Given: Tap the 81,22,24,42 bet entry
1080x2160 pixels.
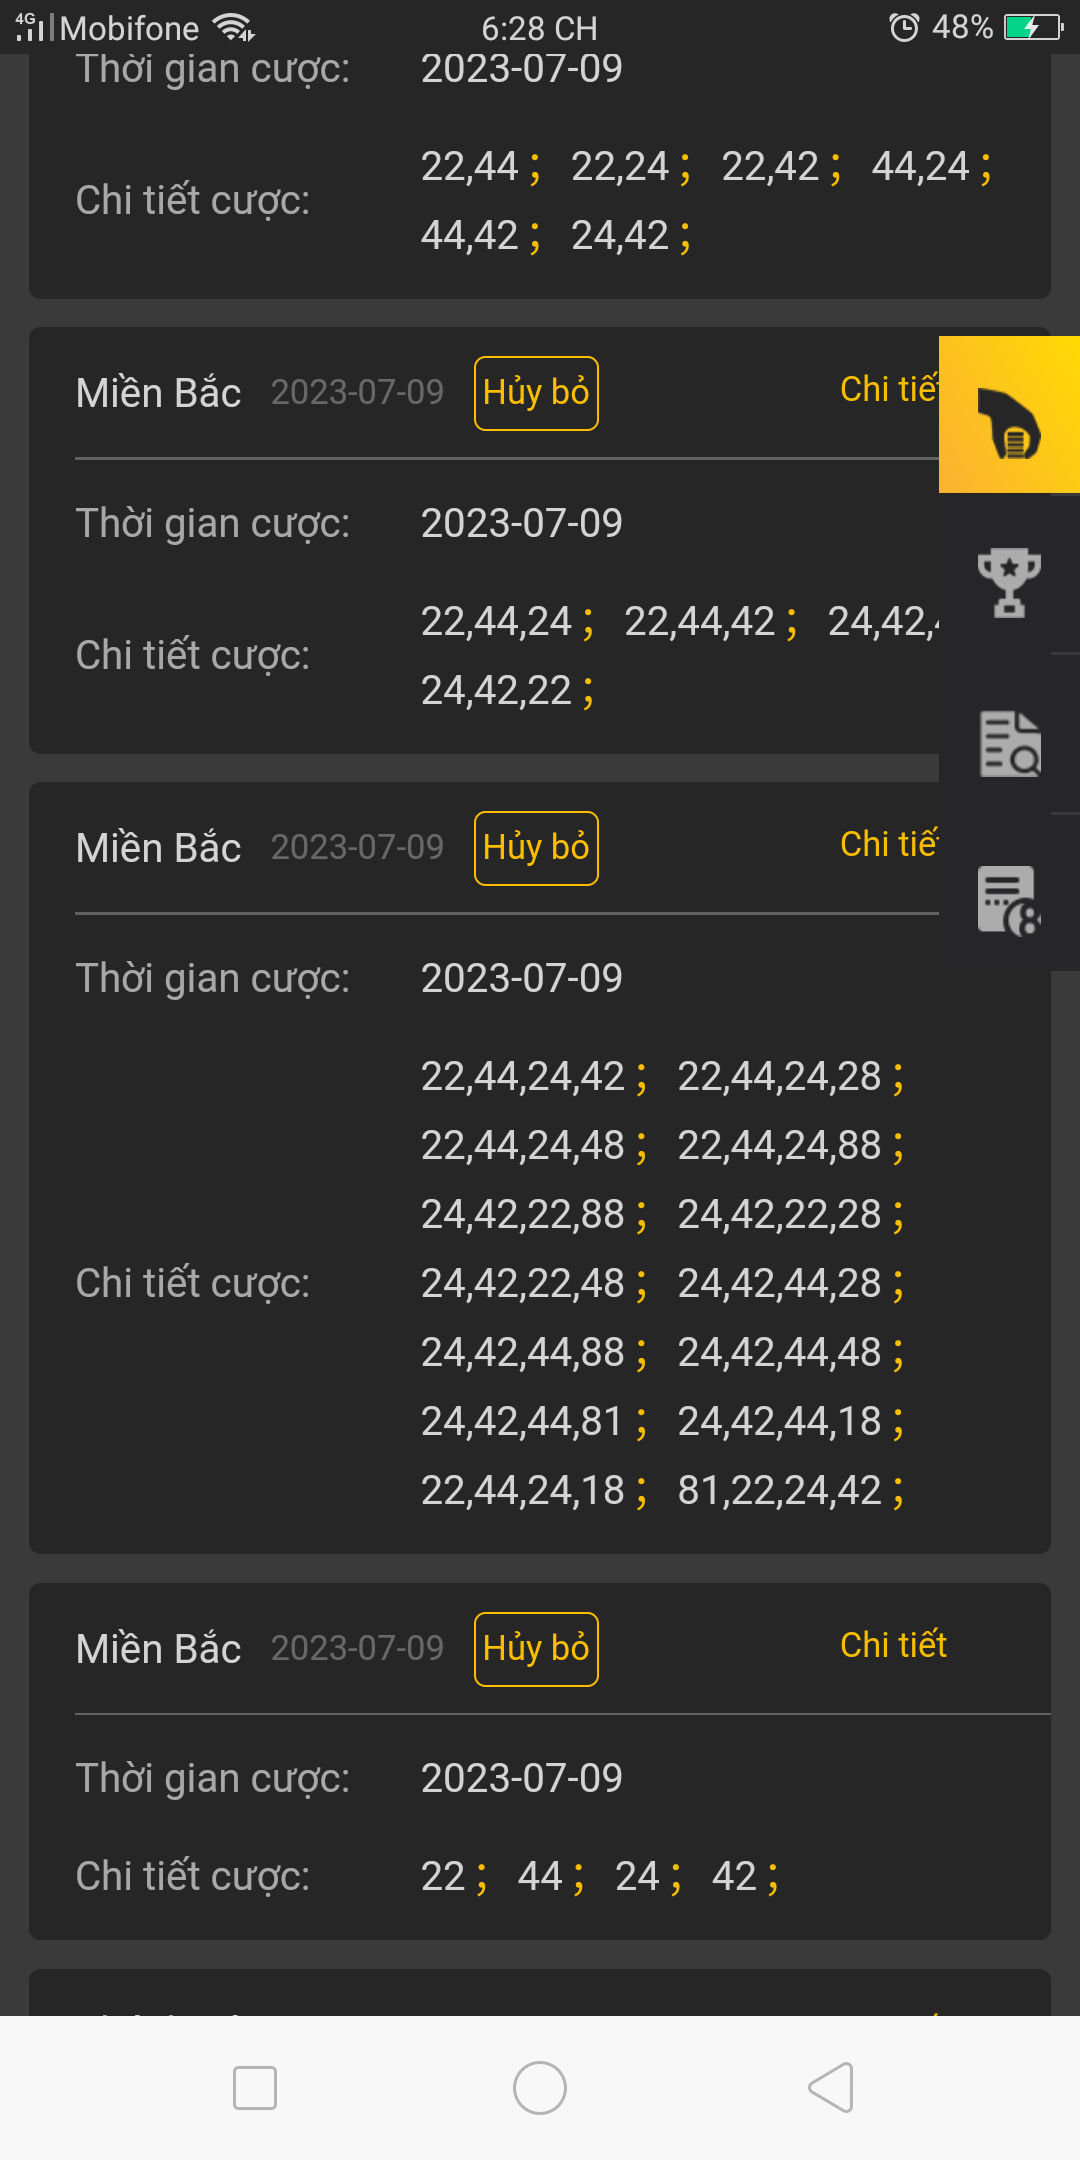Looking at the screenshot, I should 779,1490.
